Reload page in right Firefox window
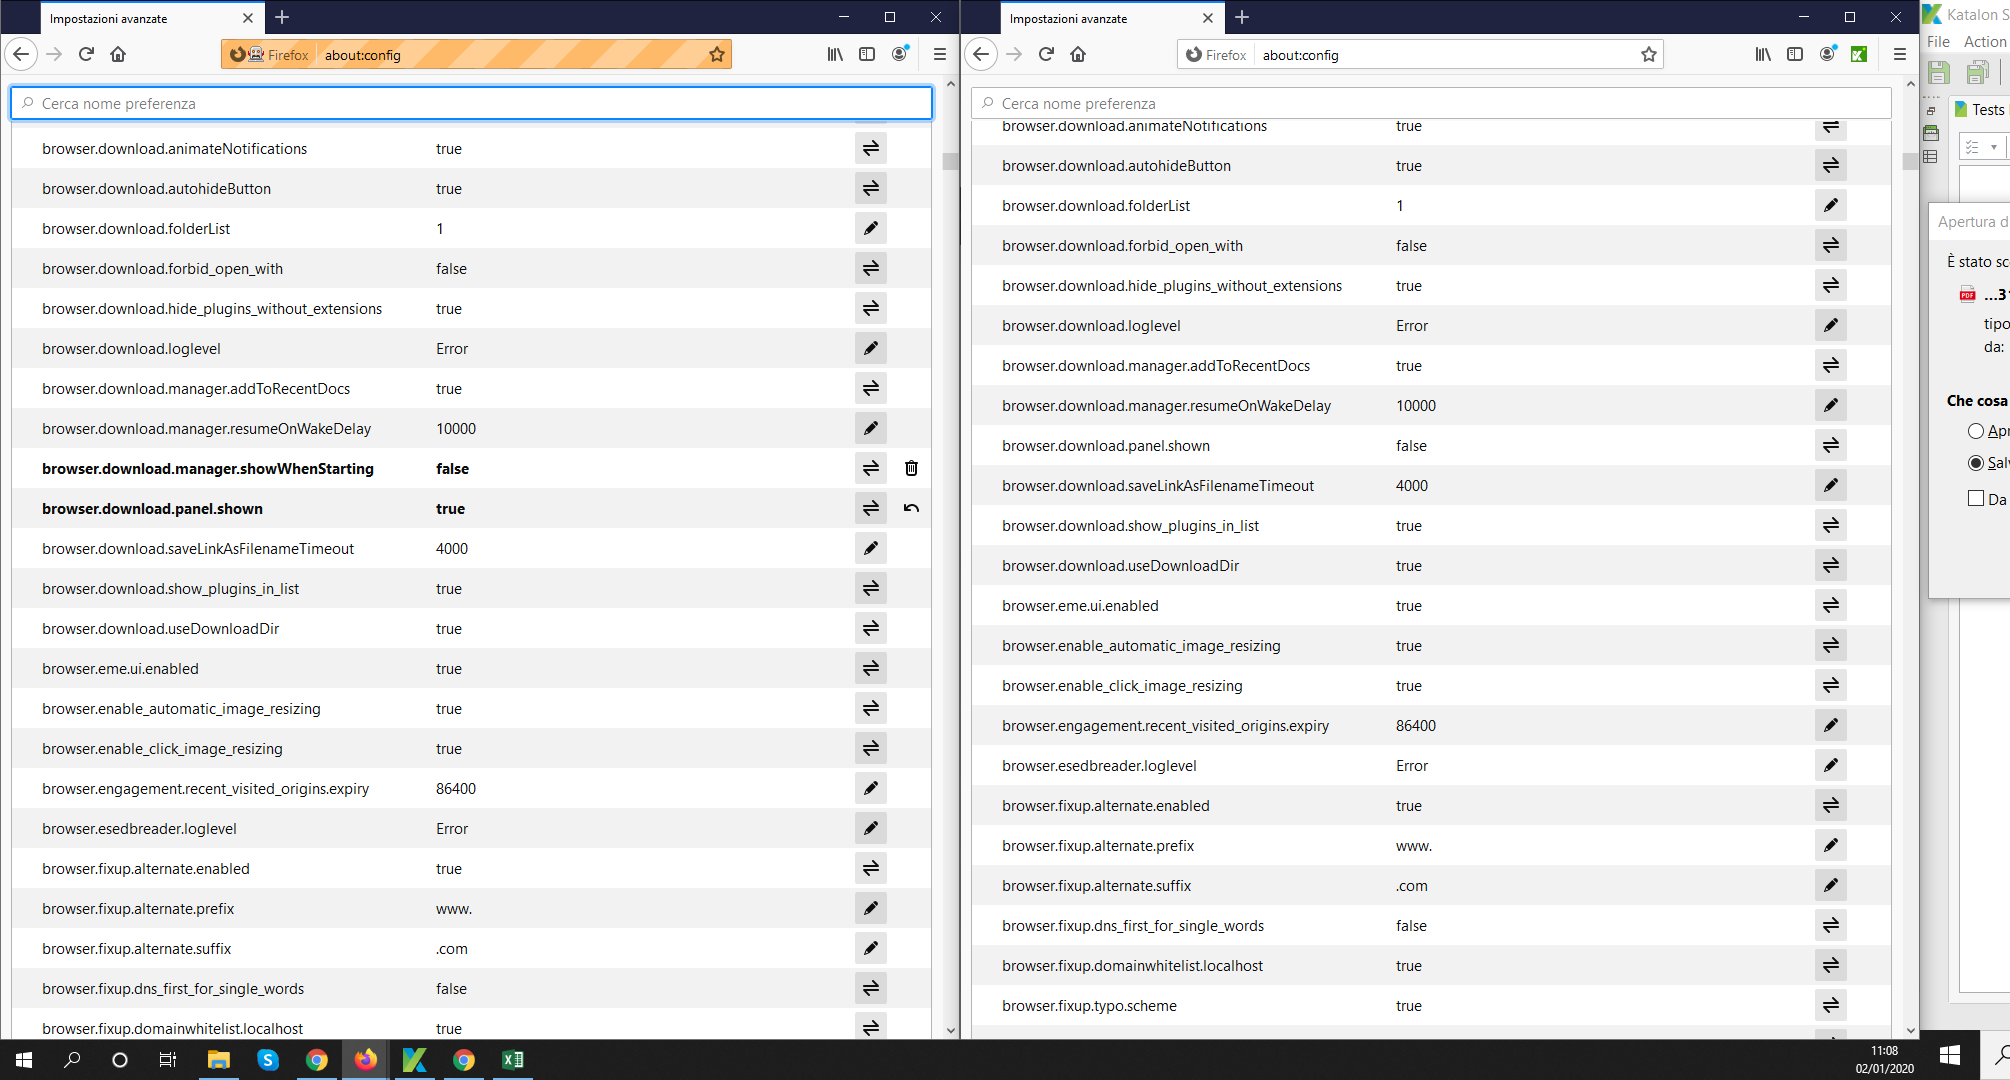Screen dimensions: 2010x1080 [x=1046, y=55]
